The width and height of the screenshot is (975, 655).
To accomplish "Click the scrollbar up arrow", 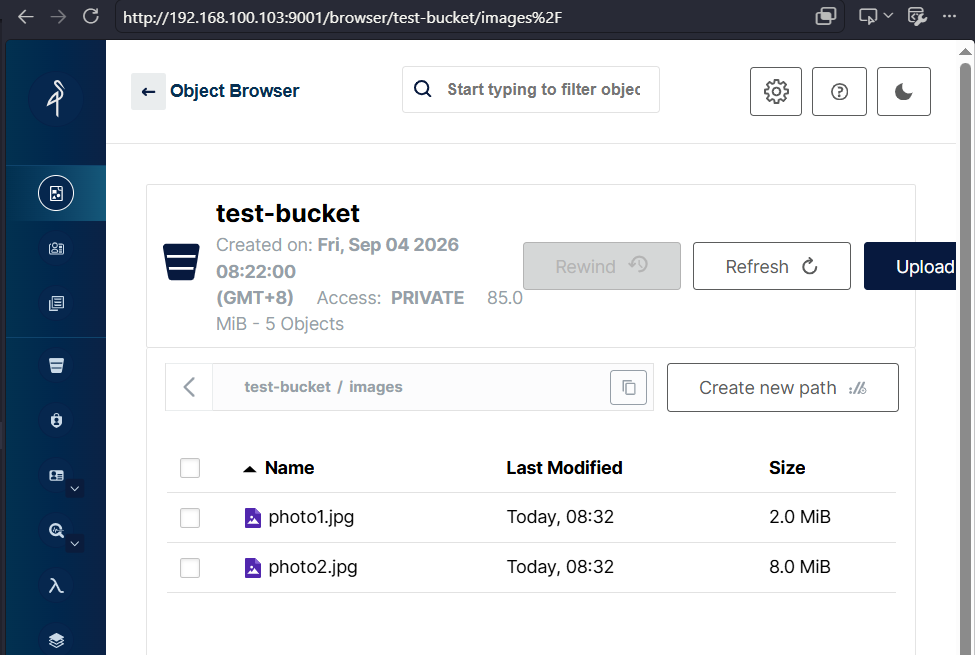I will click(x=965, y=52).
